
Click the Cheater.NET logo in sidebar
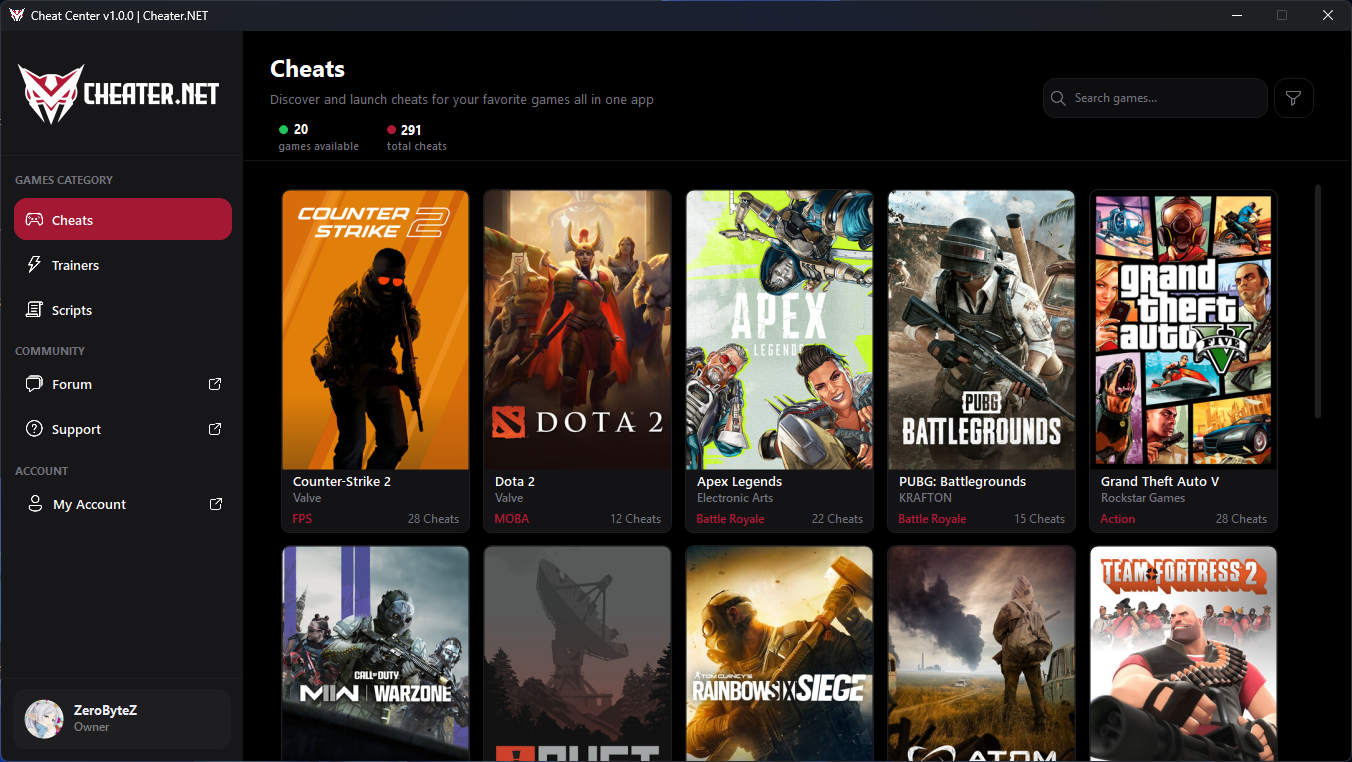[119, 94]
